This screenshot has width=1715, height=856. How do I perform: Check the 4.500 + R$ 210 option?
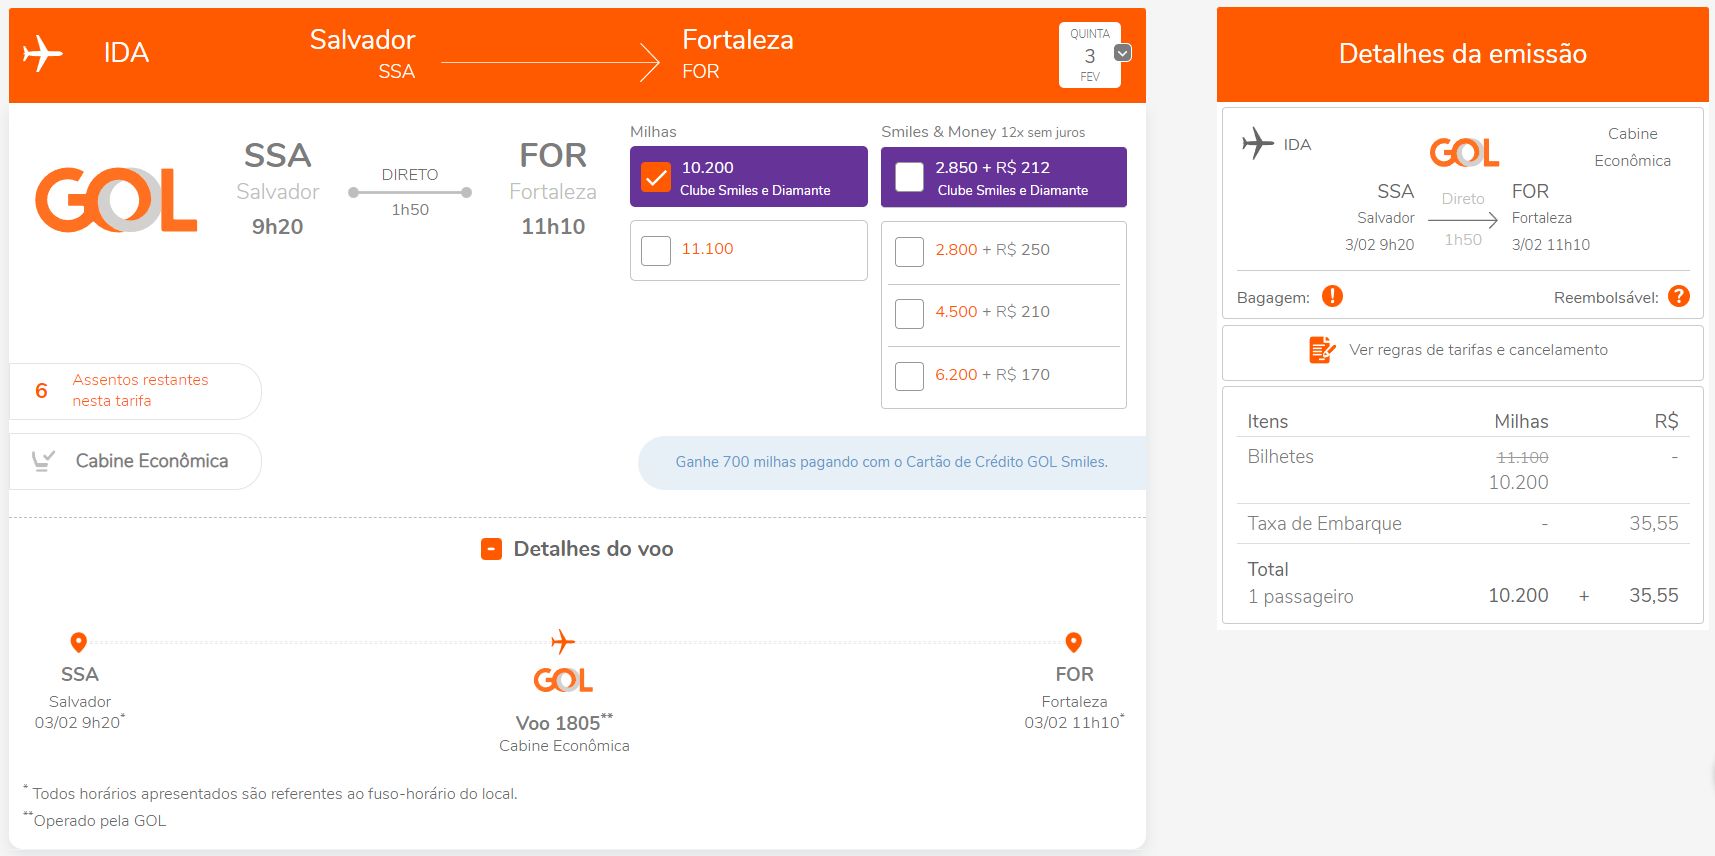pyautogui.click(x=909, y=313)
